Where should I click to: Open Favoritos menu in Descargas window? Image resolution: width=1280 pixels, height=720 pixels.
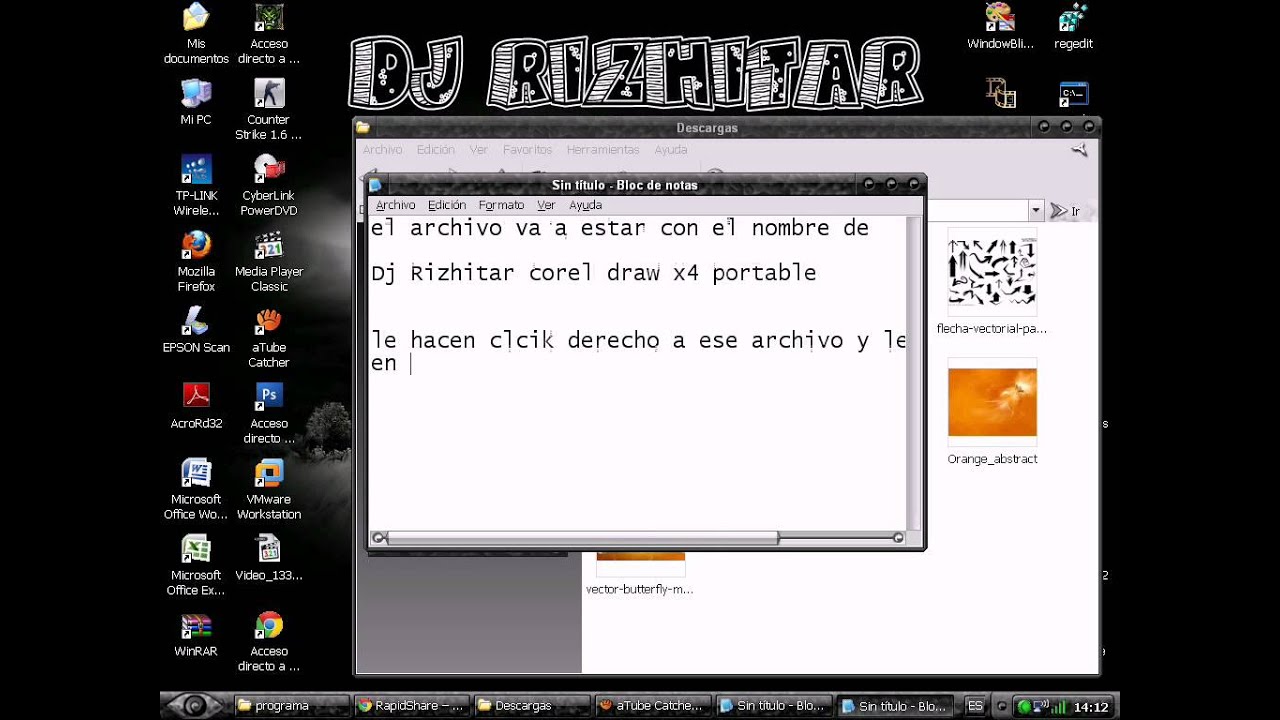[x=528, y=149]
